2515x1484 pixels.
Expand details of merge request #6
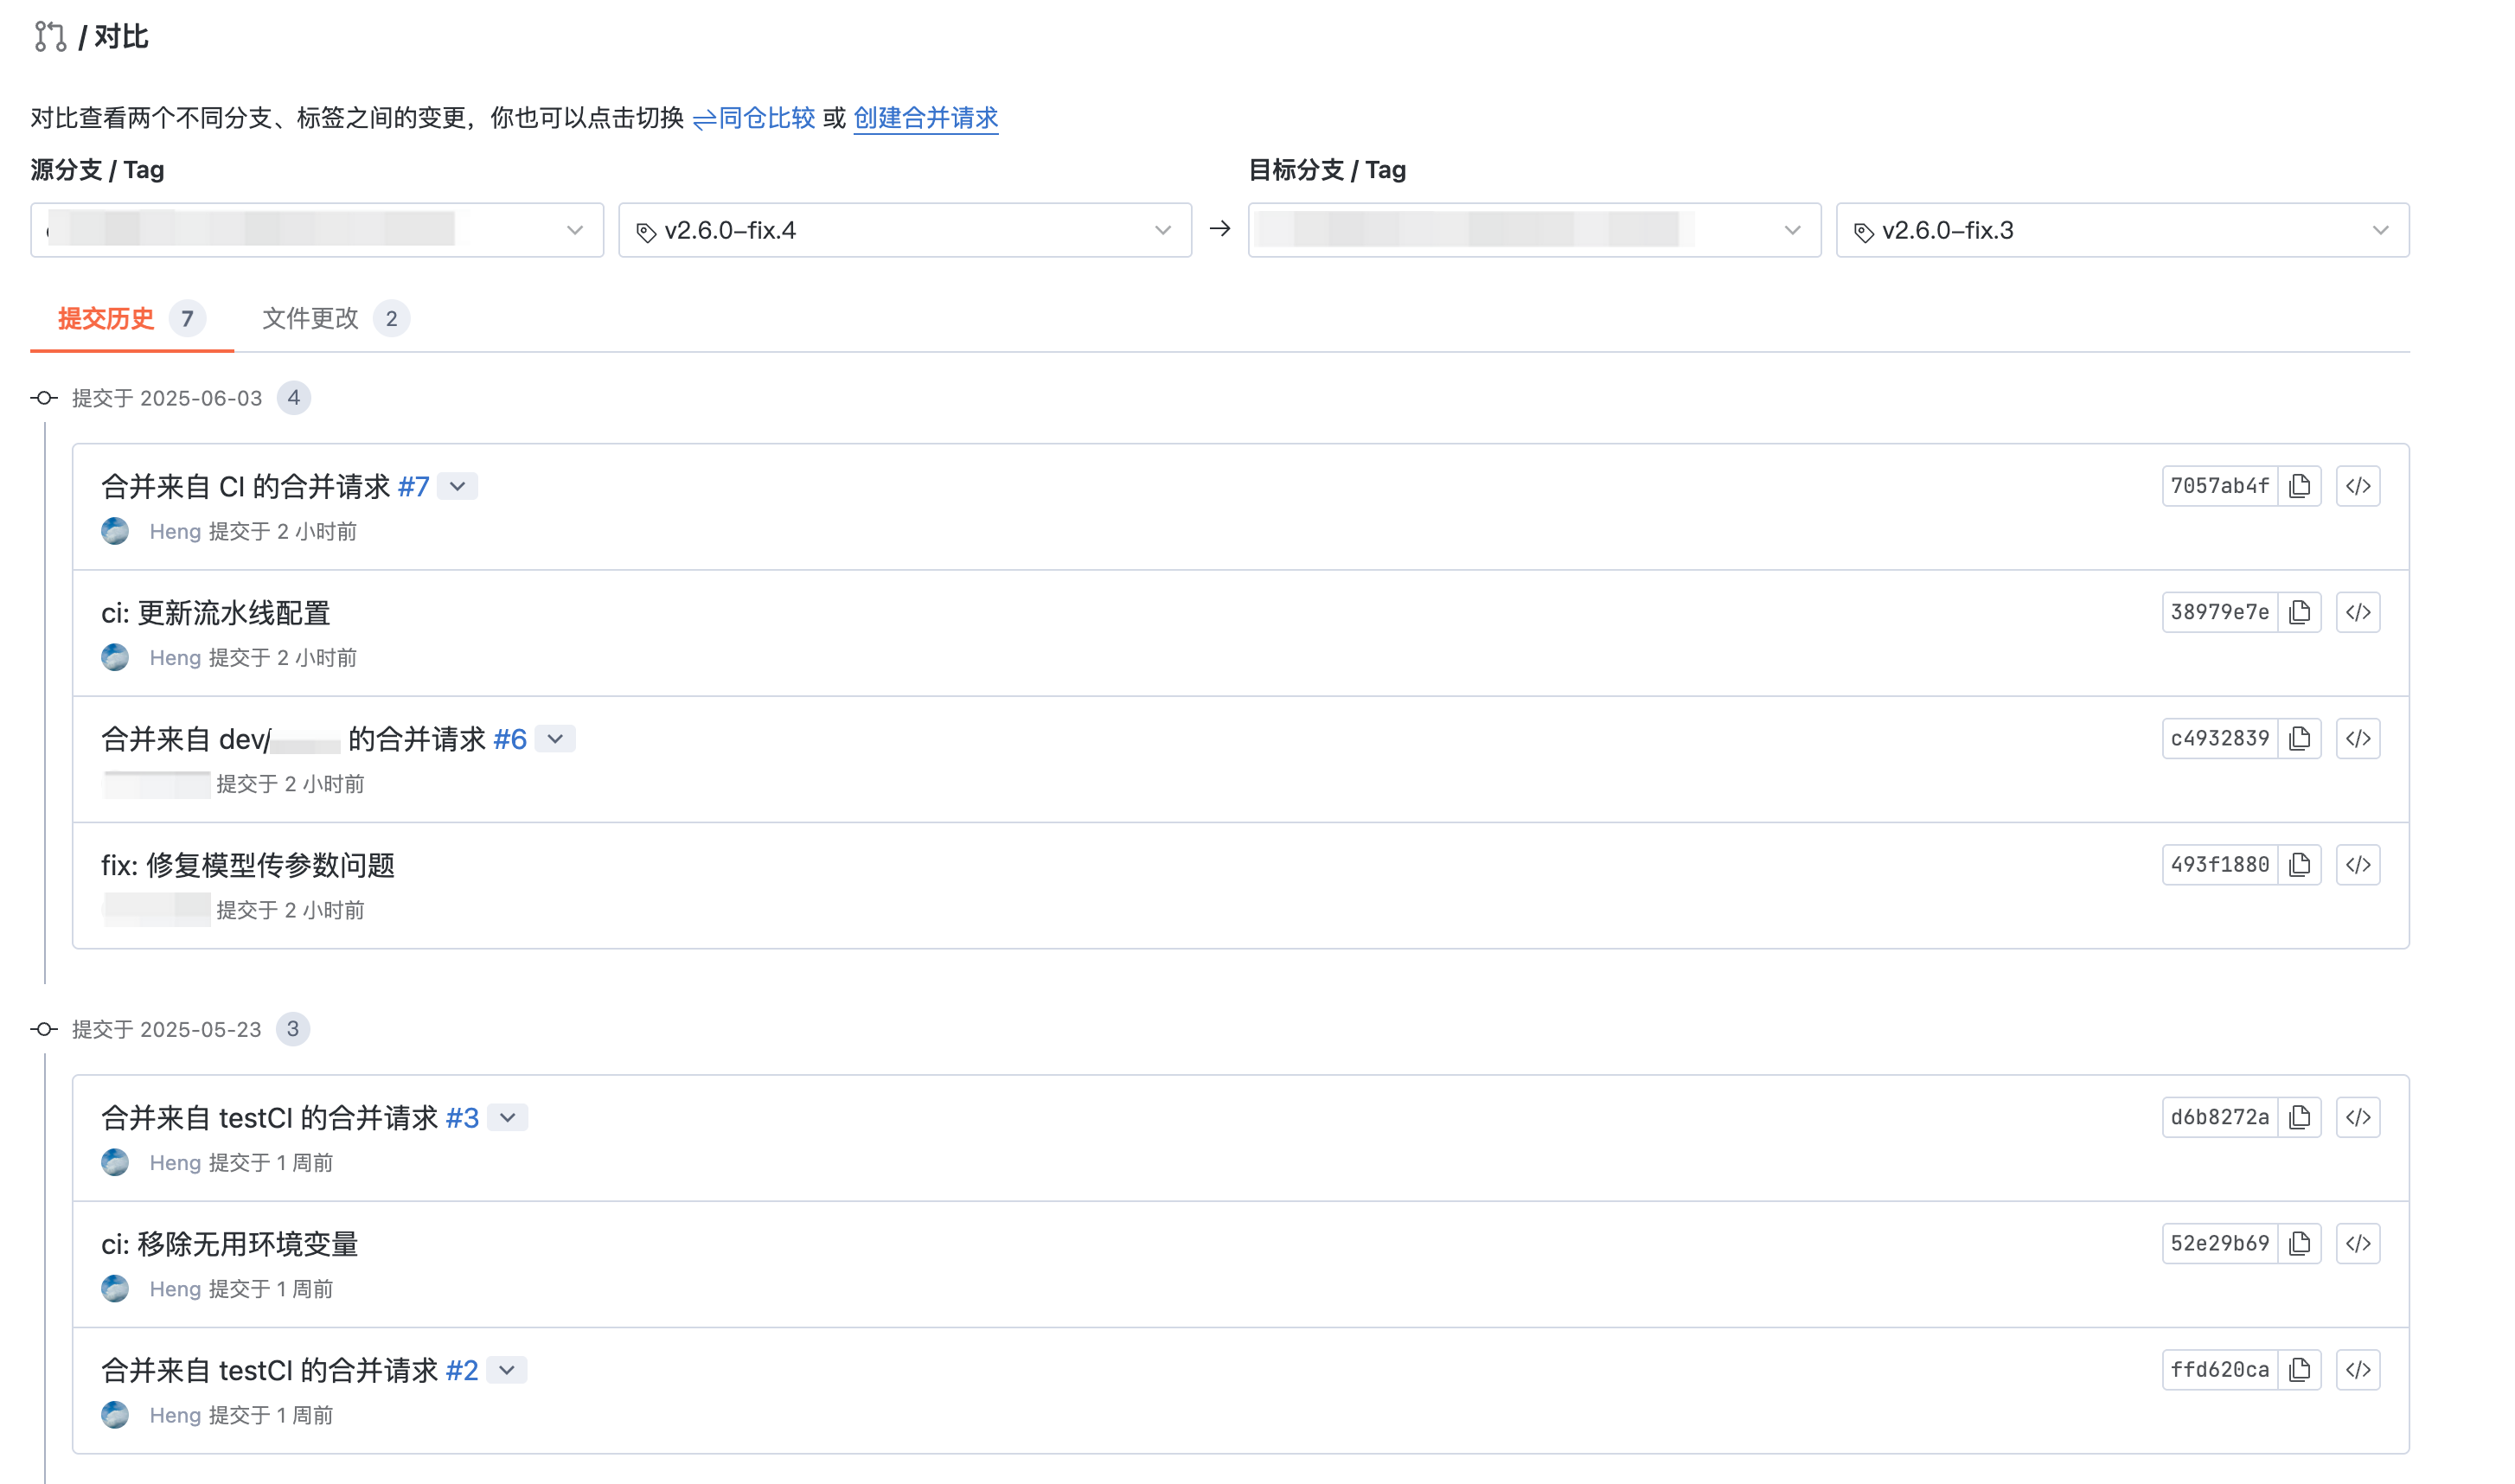(x=556, y=740)
